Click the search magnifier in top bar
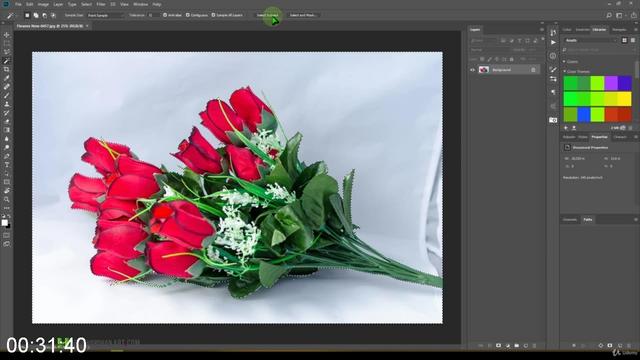Screen dimensions: 640x360 [x=609, y=15]
